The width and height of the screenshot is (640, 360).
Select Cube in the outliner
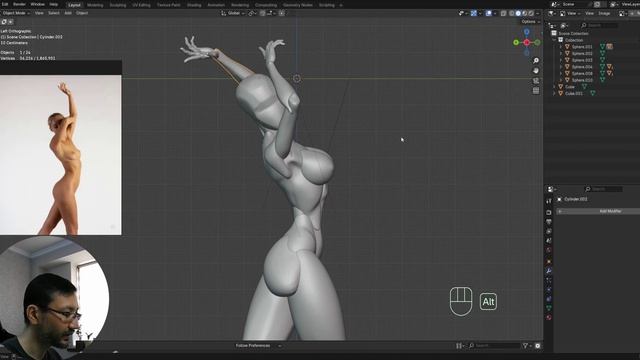(570, 87)
